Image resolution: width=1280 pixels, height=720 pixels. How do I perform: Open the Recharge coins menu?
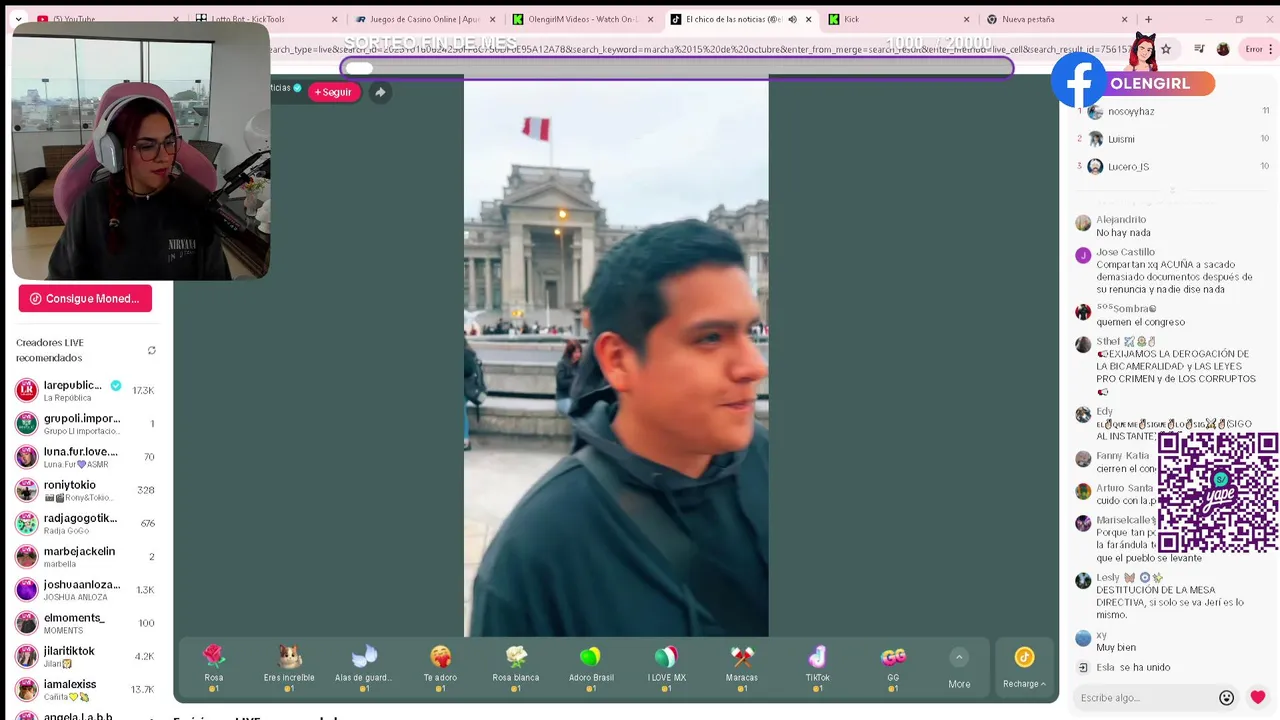(1024, 668)
